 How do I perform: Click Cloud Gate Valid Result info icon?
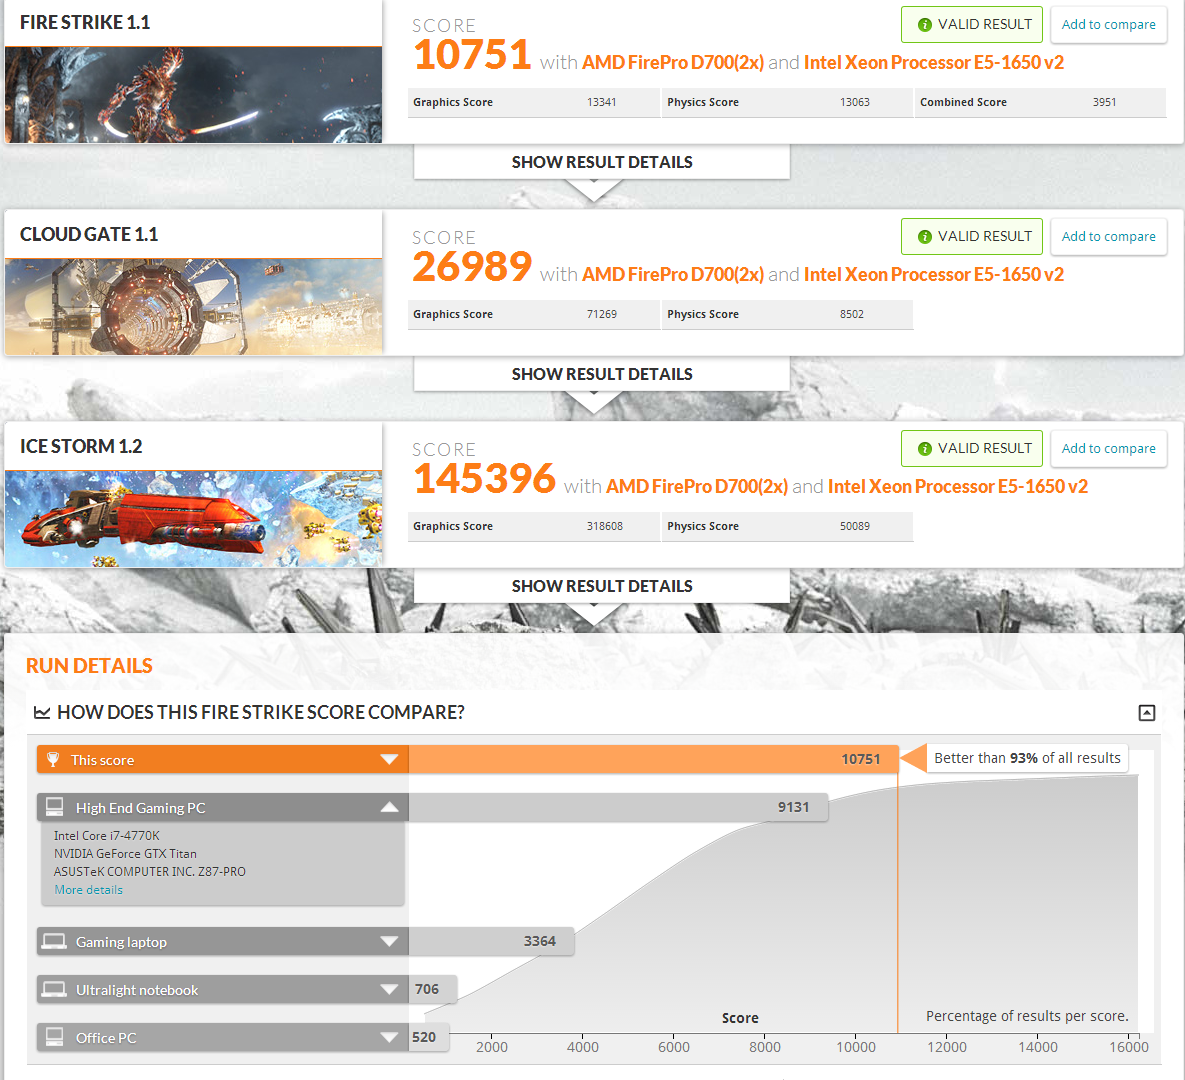pyautogui.click(x=924, y=237)
